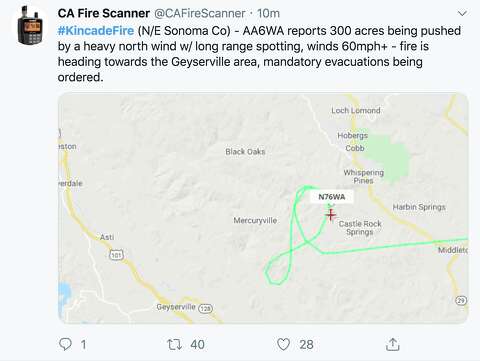
Task: Open the tweet options chevron menu
Action: point(462,14)
